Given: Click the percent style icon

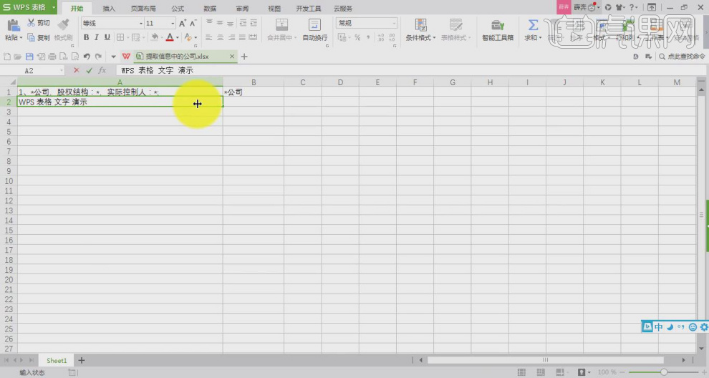Looking at the screenshot, I should 357,38.
